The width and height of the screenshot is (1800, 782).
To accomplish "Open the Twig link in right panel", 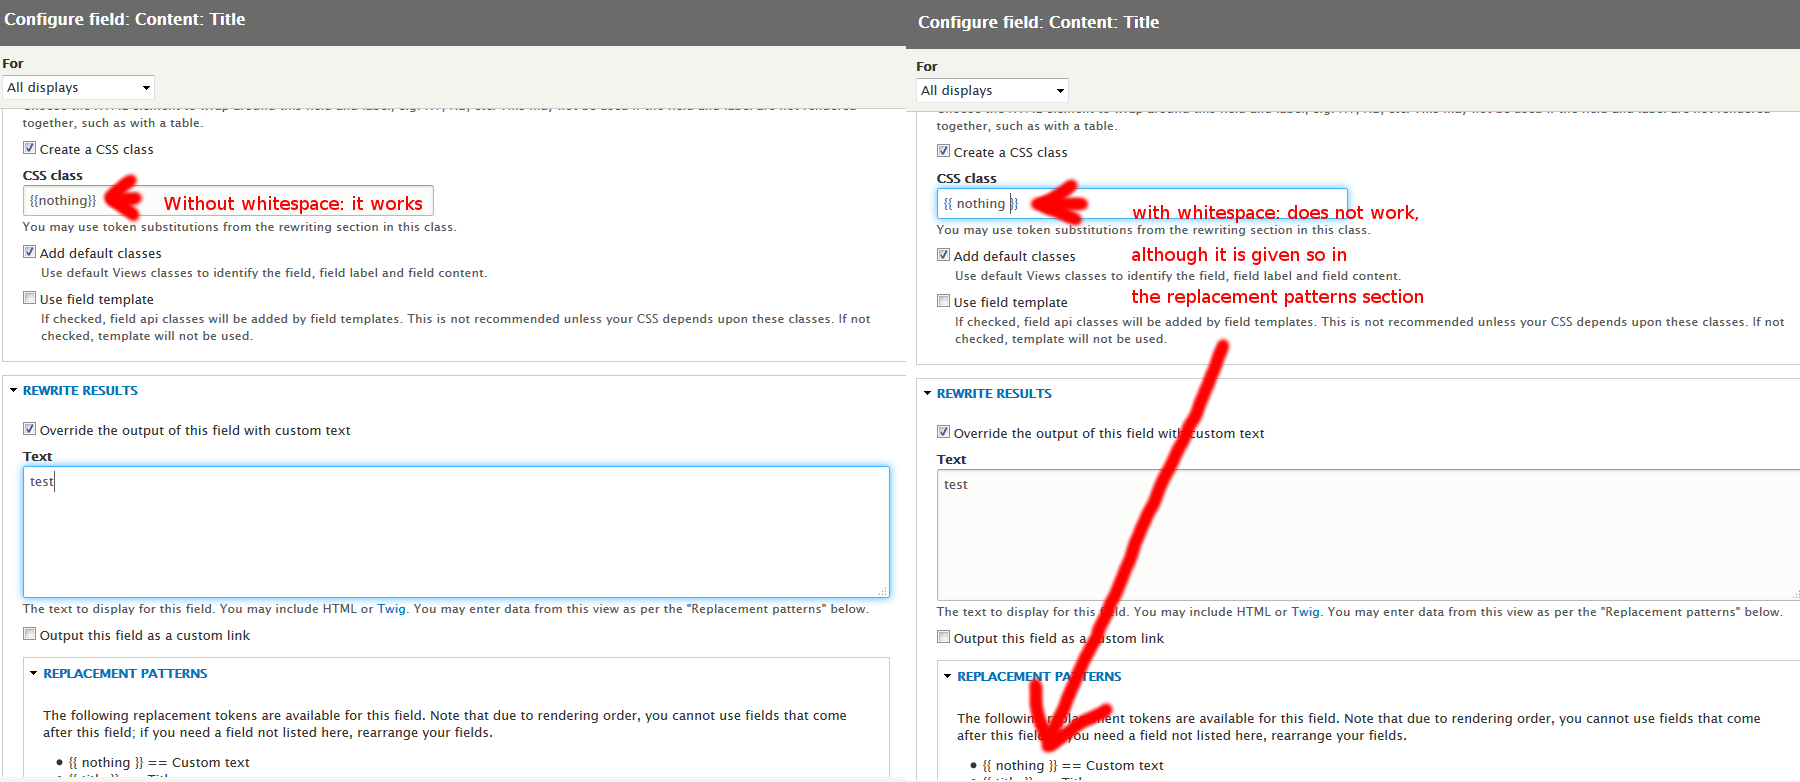I will click(x=1305, y=612).
